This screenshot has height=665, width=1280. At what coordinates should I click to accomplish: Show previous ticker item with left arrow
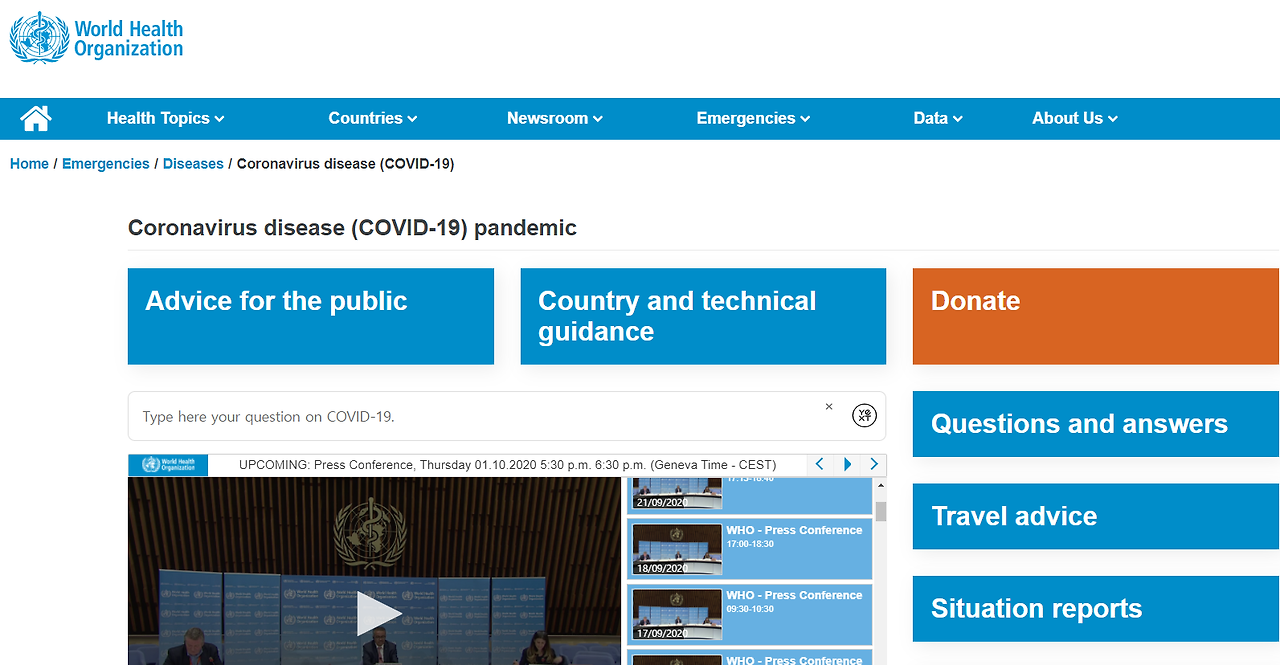tap(820, 464)
